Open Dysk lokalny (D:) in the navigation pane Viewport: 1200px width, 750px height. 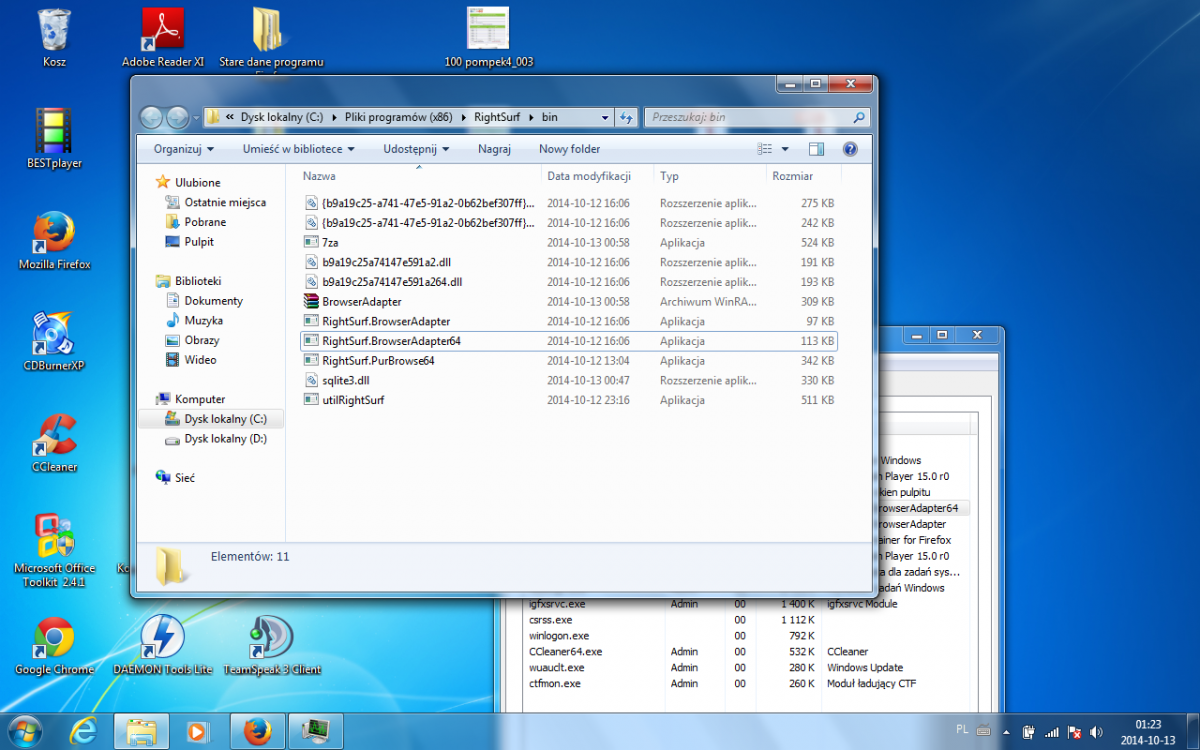pos(215,439)
